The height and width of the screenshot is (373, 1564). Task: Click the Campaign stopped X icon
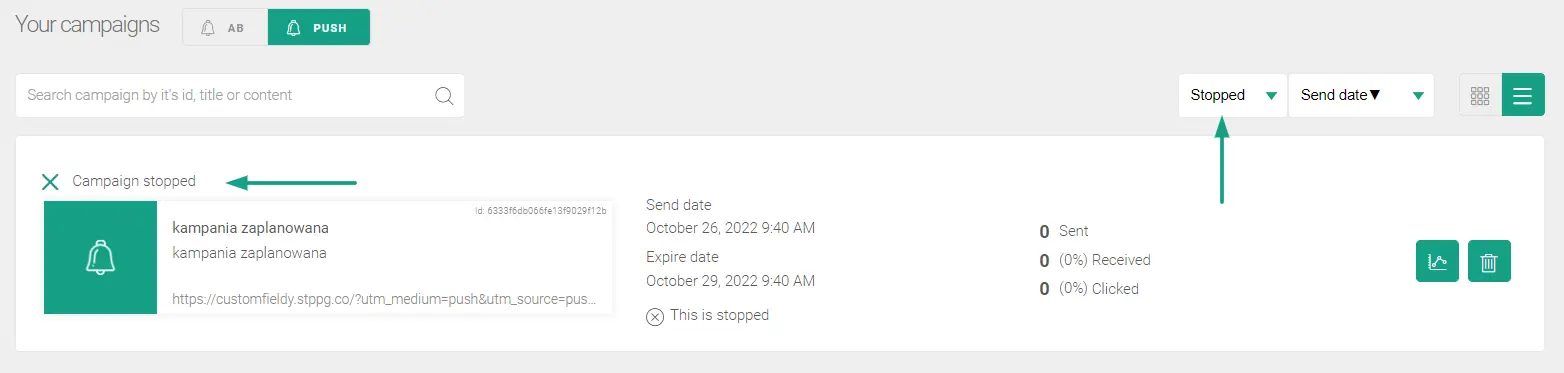pyautogui.click(x=50, y=181)
